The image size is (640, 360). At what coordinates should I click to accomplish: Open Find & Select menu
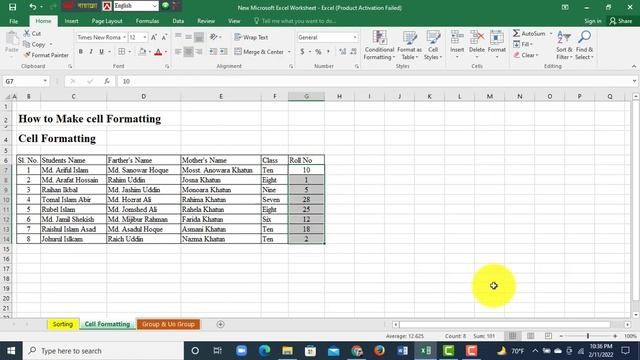coord(584,45)
